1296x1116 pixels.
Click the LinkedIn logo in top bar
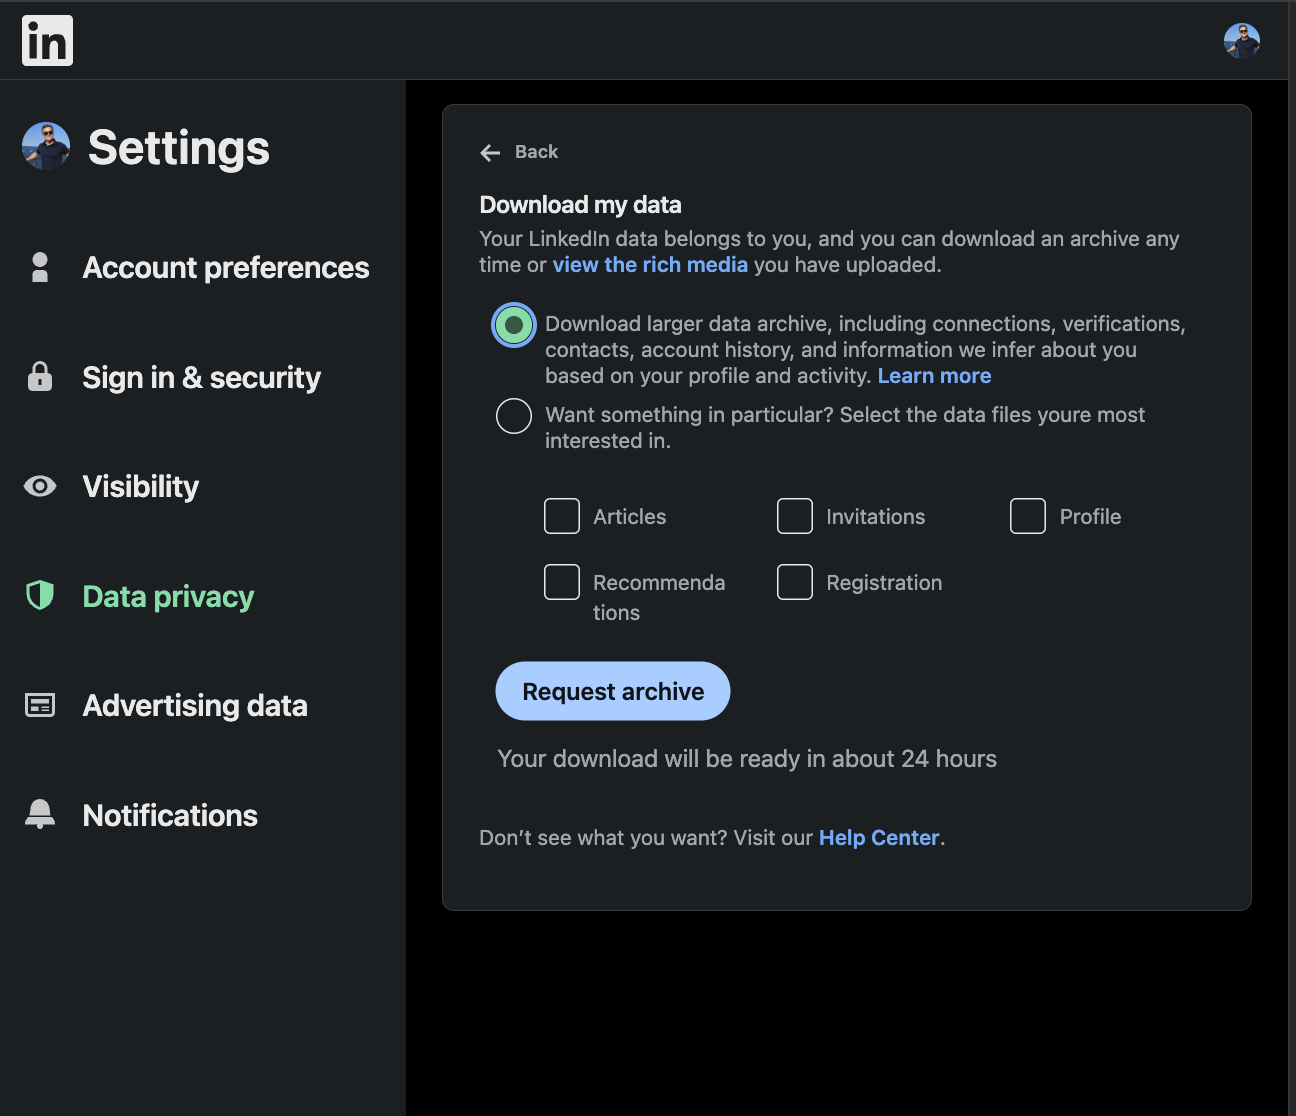coord(46,40)
